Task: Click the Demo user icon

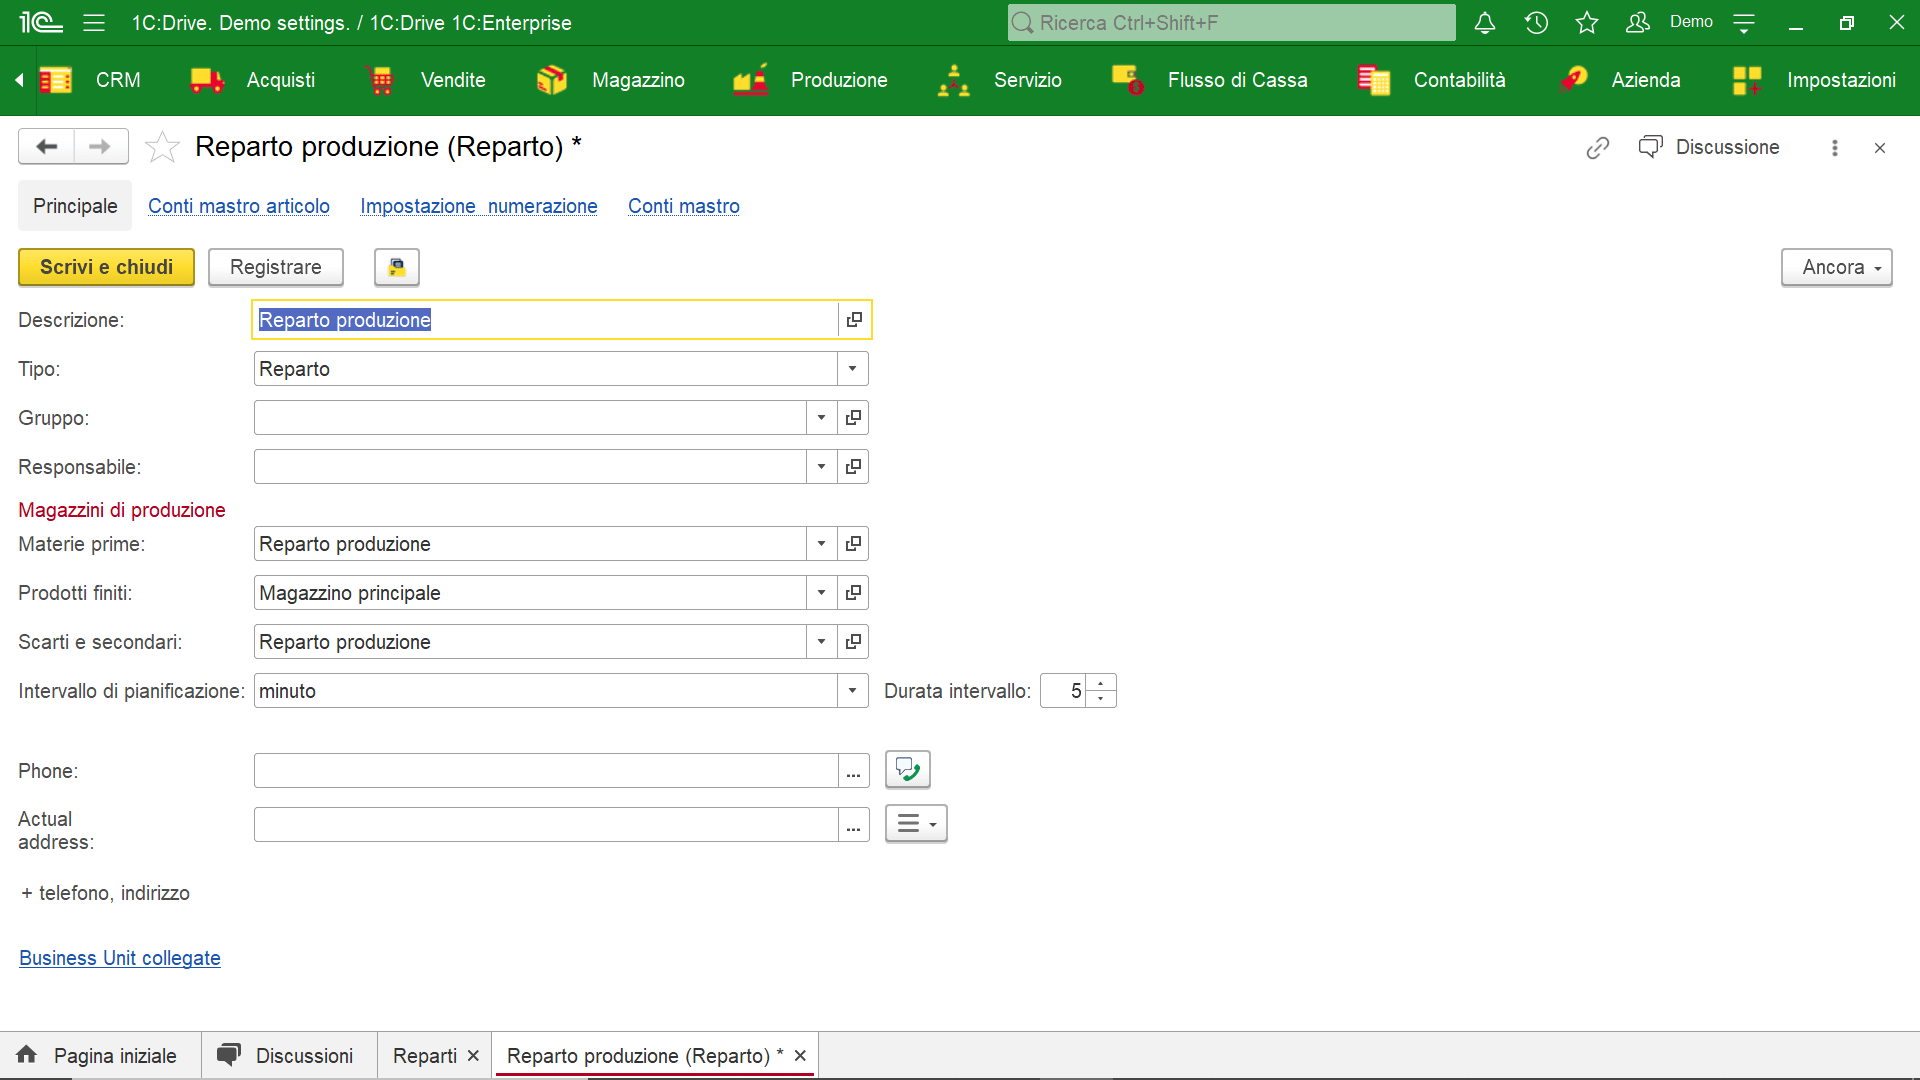Action: point(1637,22)
